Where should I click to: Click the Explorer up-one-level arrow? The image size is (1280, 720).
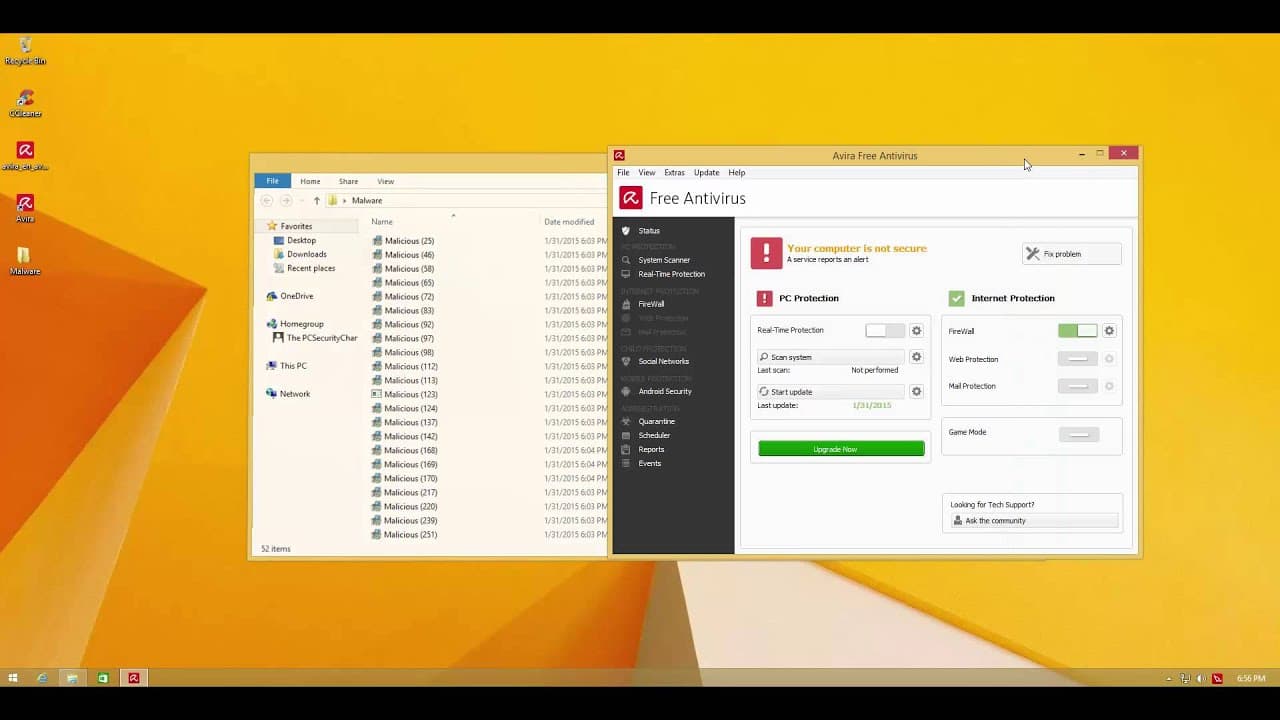point(317,201)
